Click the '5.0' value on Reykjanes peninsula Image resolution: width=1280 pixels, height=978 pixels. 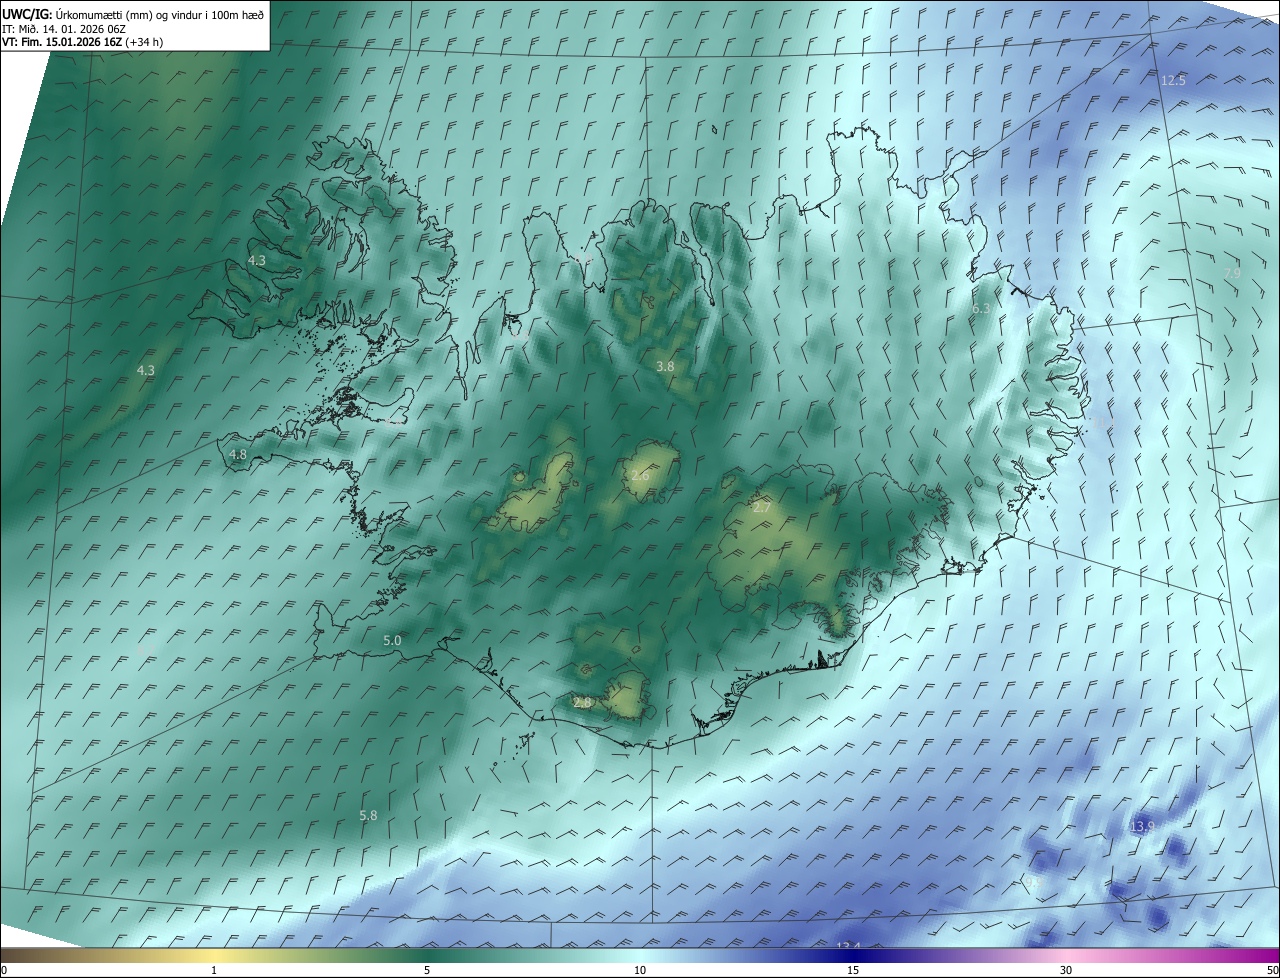tap(392, 640)
